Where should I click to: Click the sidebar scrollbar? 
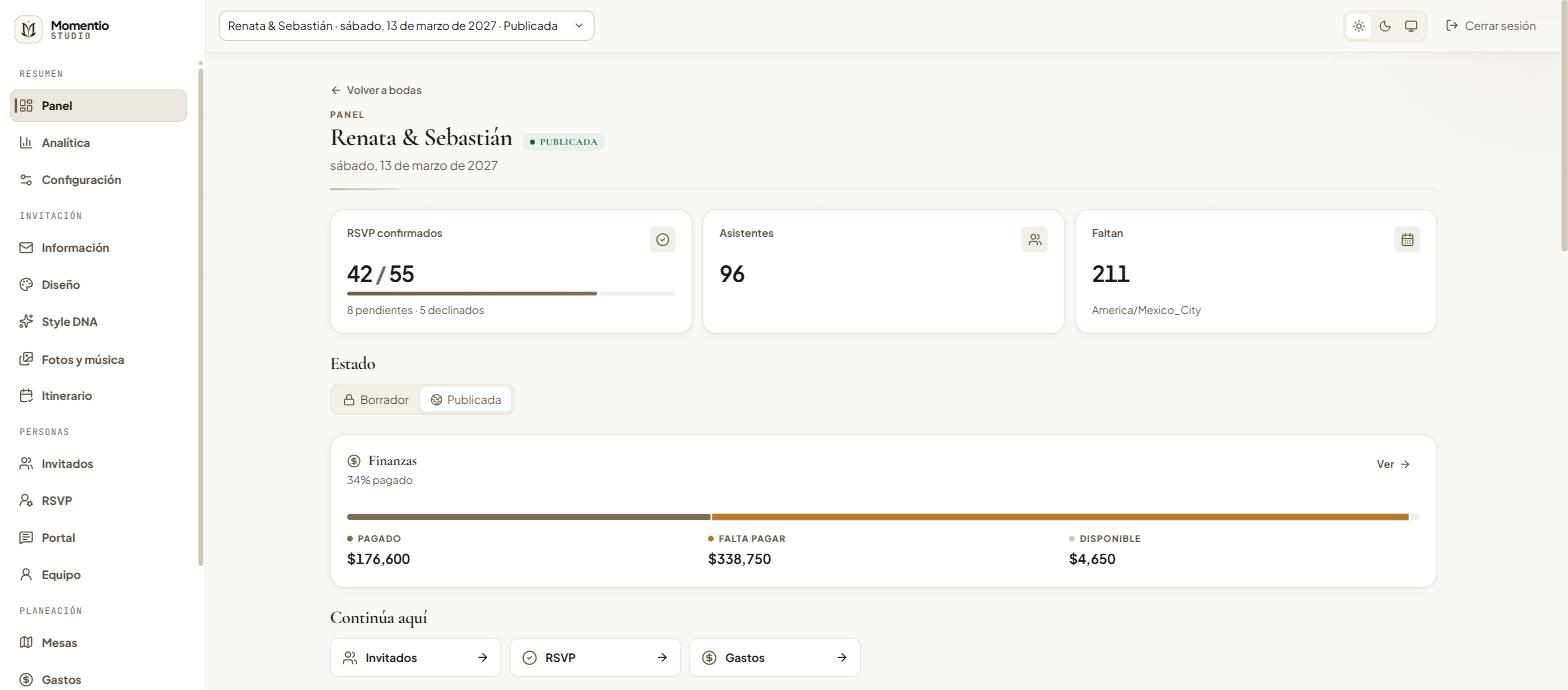(x=201, y=317)
